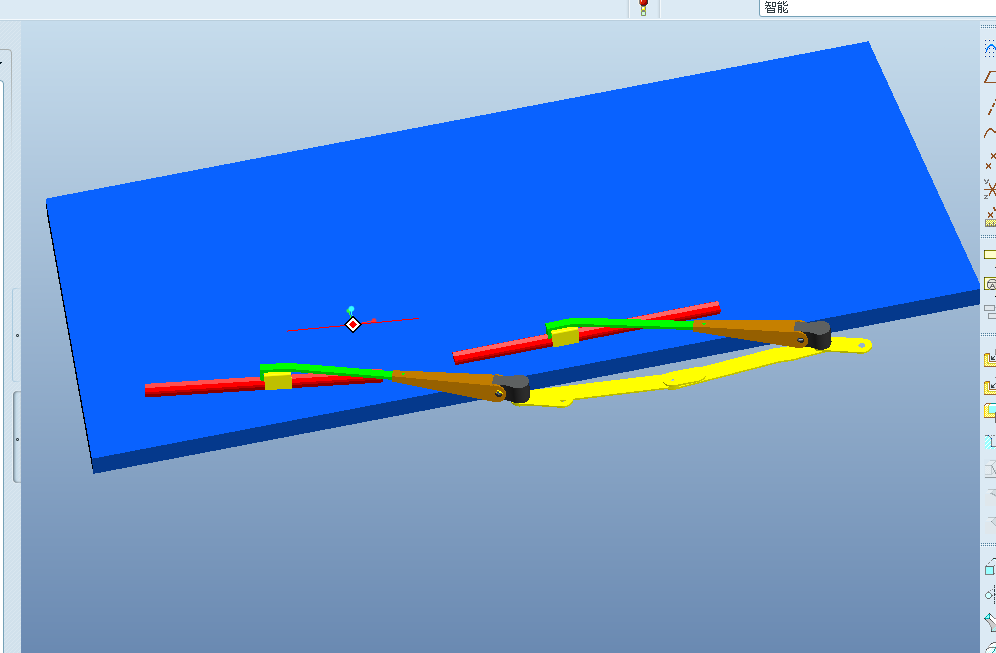Viewport: 996px width, 653px height.
Task: Click the cyan hatched cut-out icon
Action: (x=990, y=441)
